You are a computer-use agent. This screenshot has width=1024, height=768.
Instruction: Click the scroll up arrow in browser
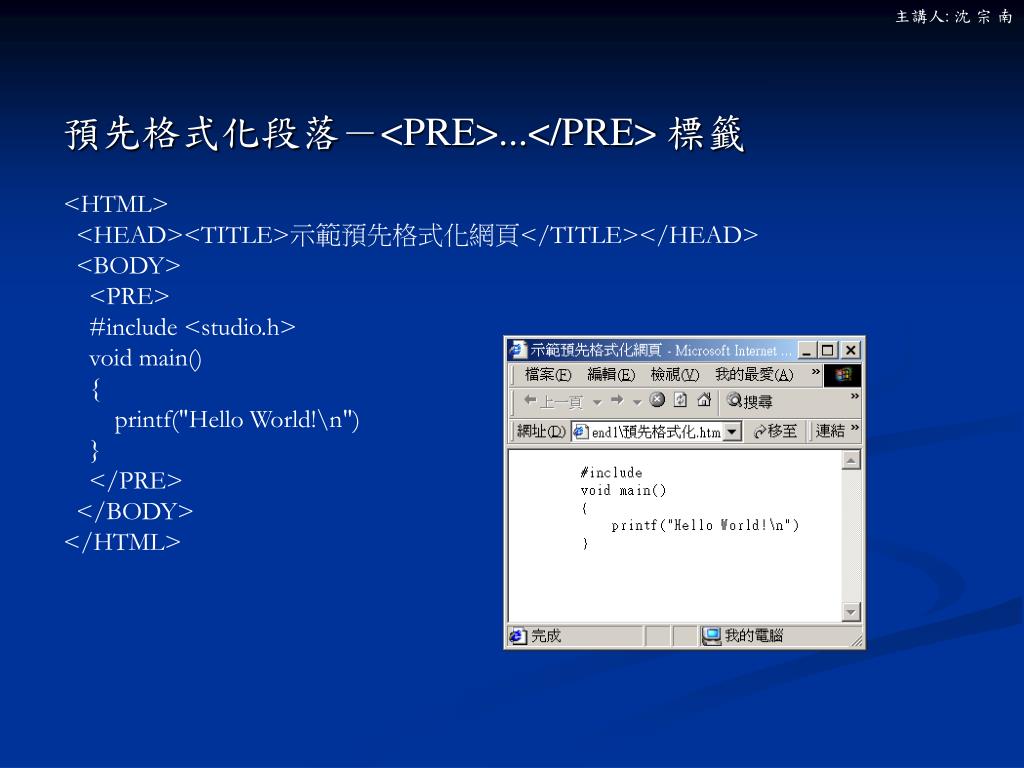[851, 460]
